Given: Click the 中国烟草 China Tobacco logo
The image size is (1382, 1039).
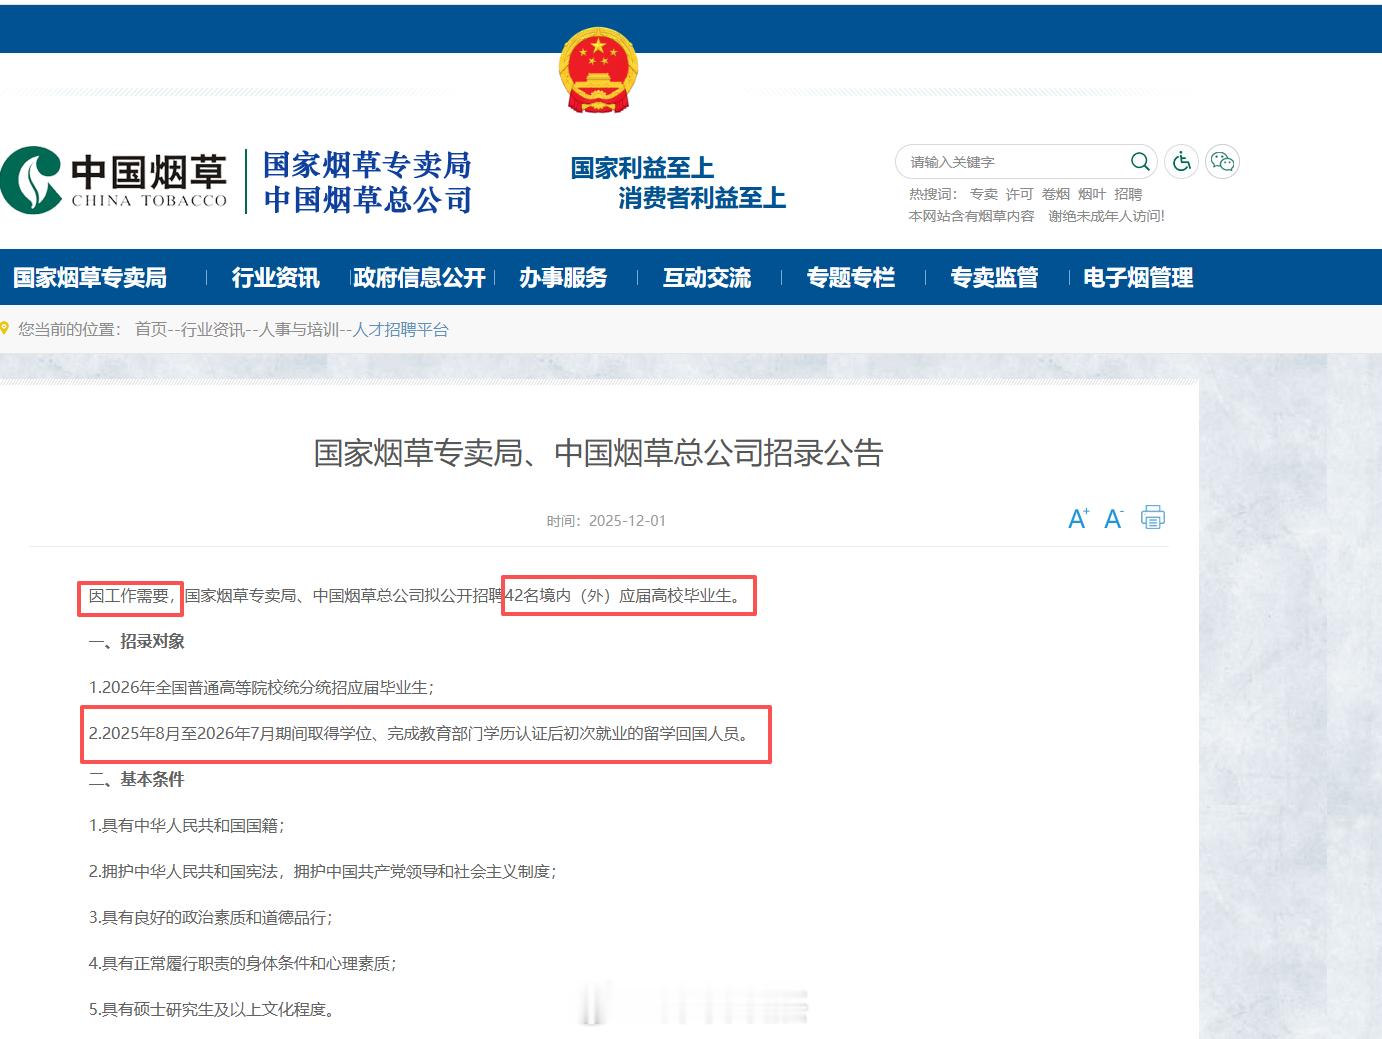Looking at the screenshot, I should pyautogui.click(x=115, y=180).
